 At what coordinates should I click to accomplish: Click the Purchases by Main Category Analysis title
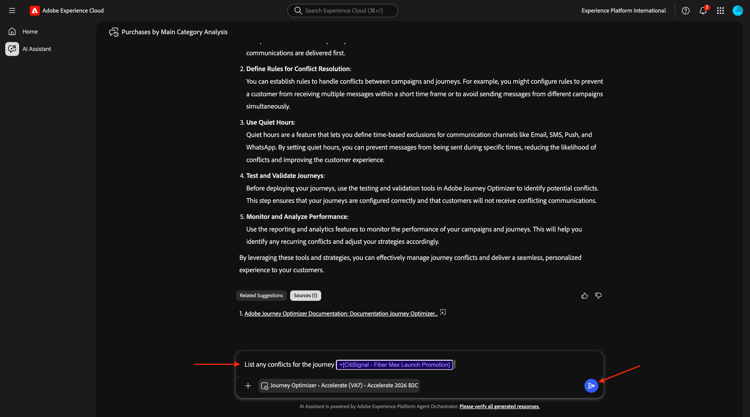click(175, 32)
